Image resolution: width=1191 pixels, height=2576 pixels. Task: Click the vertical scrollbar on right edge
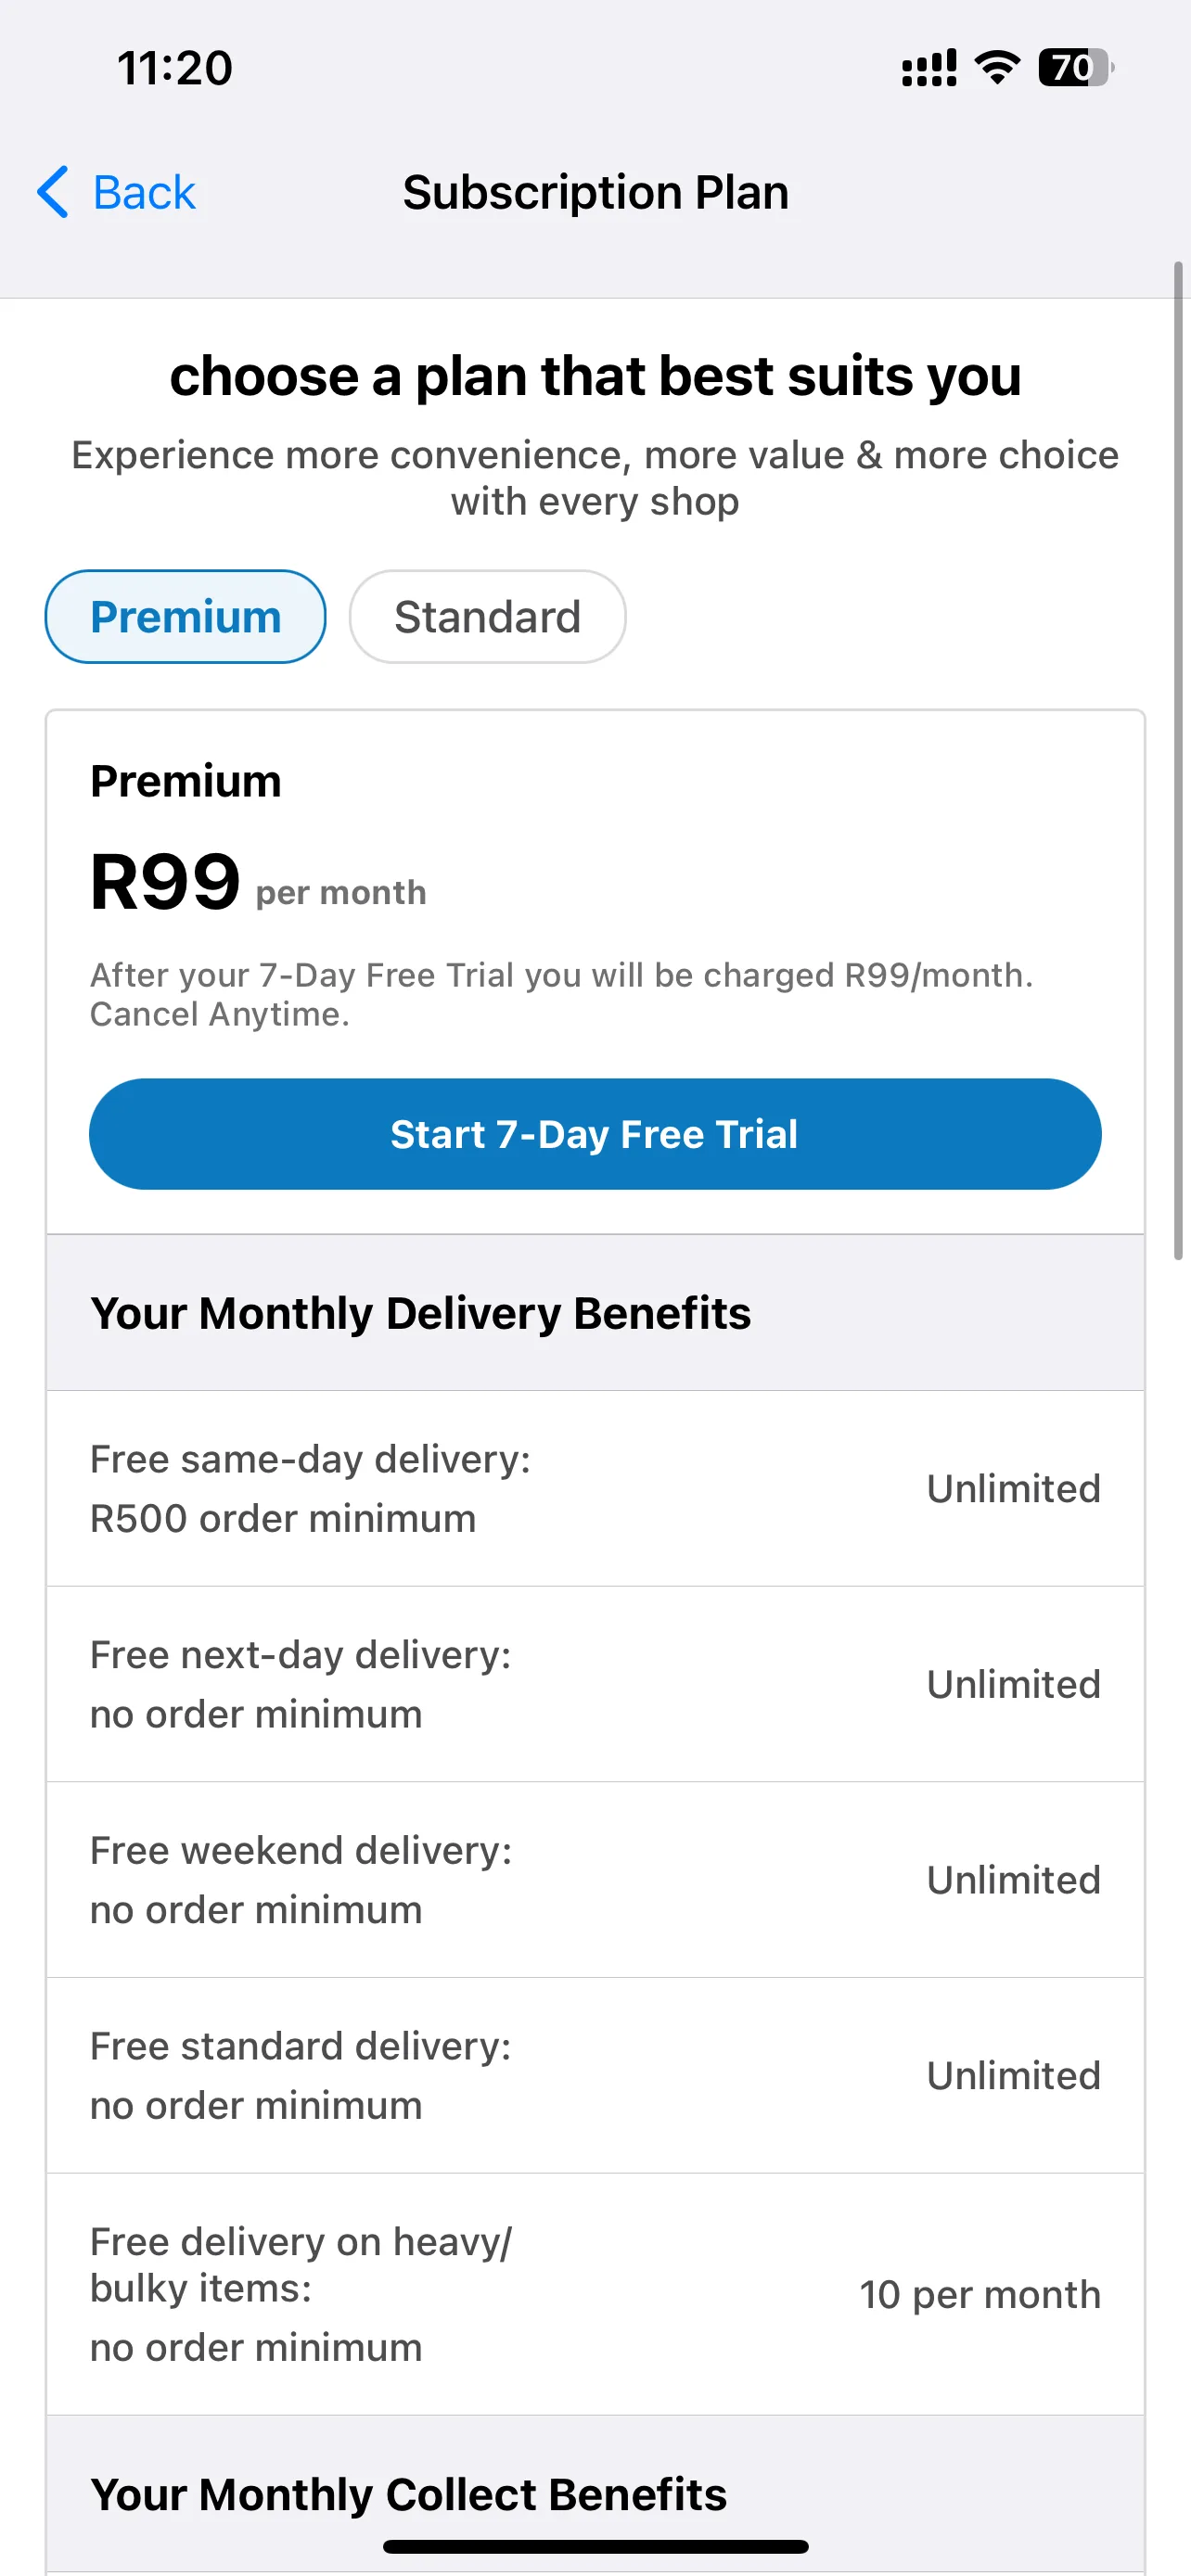pyautogui.click(x=1178, y=760)
